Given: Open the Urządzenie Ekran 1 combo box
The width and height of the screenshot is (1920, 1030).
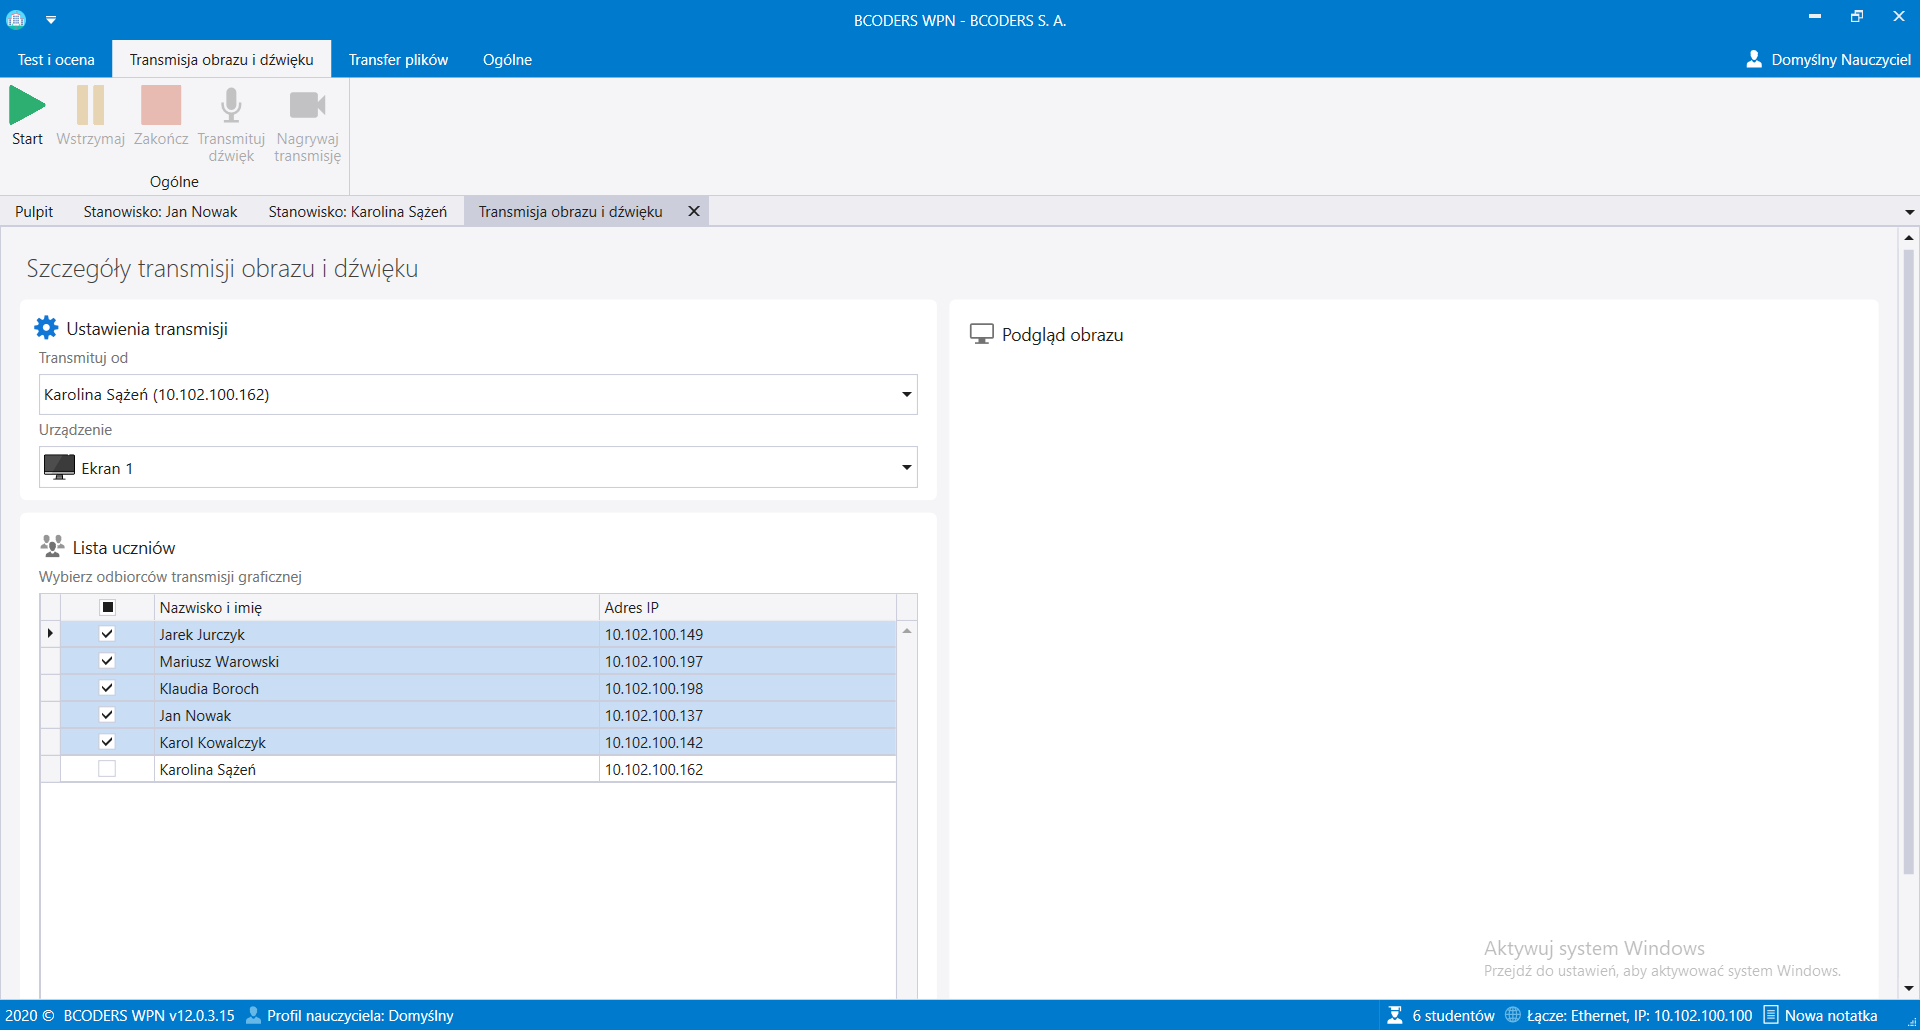Looking at the screenshot, I should coord(478,467).
